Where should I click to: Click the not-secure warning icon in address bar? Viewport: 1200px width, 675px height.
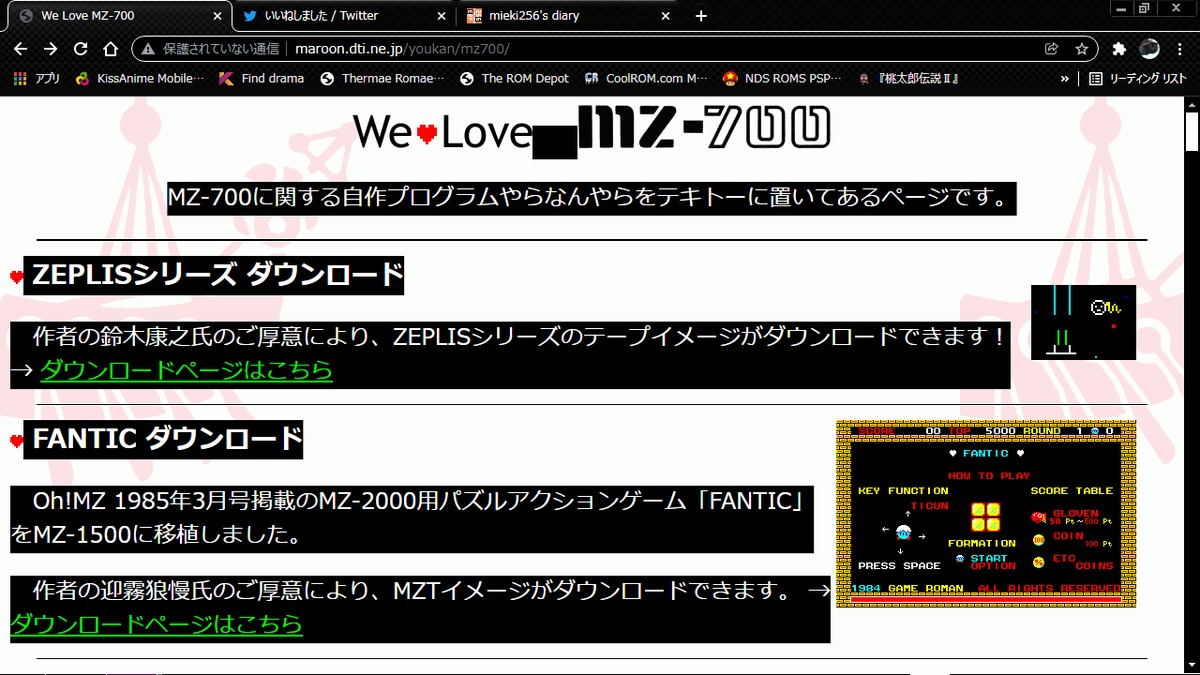click(x=148, y=48)
